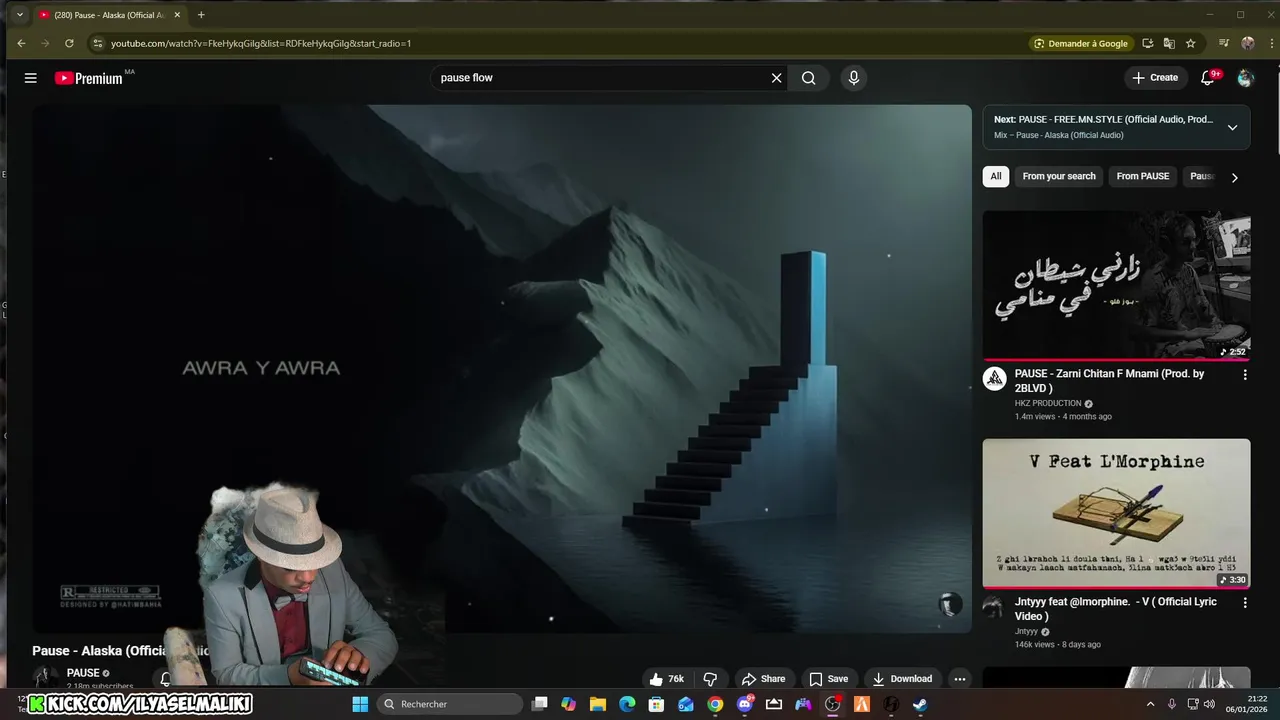Visit the HKZ PRODUCTION channel name

click(x=1048, y=404)
